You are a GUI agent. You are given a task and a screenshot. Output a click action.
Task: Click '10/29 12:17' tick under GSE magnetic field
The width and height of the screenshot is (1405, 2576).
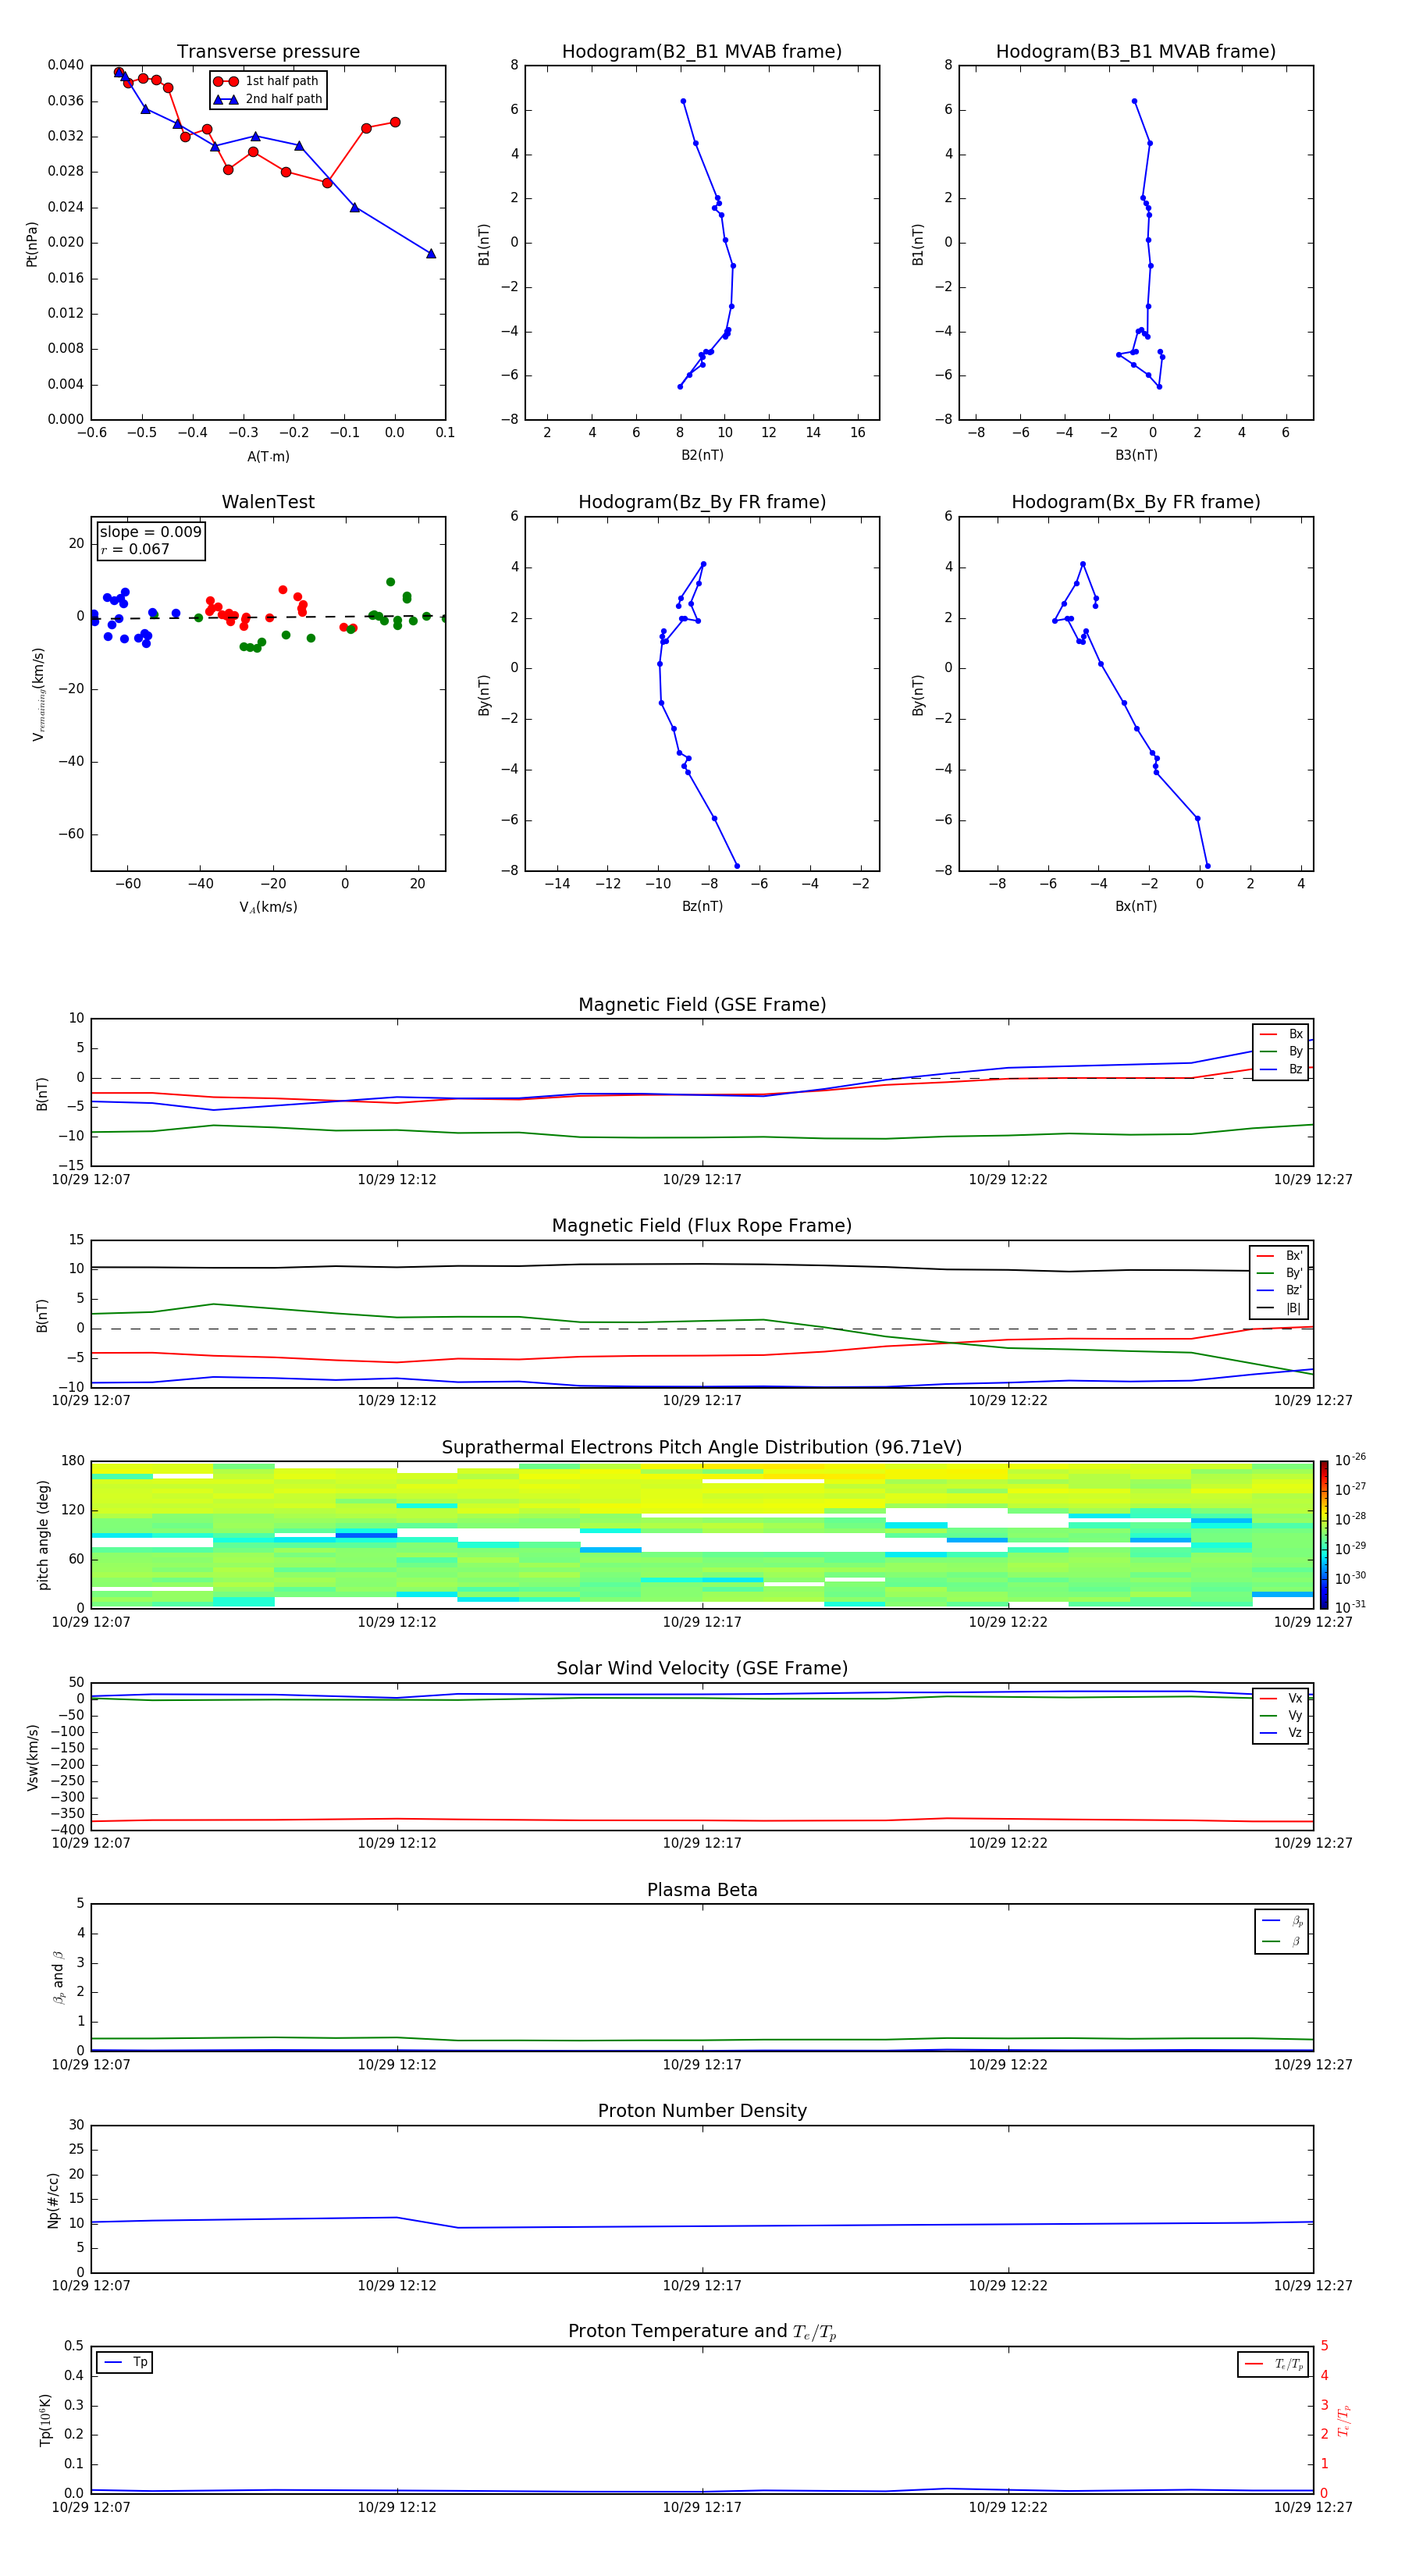(702, 1180)
